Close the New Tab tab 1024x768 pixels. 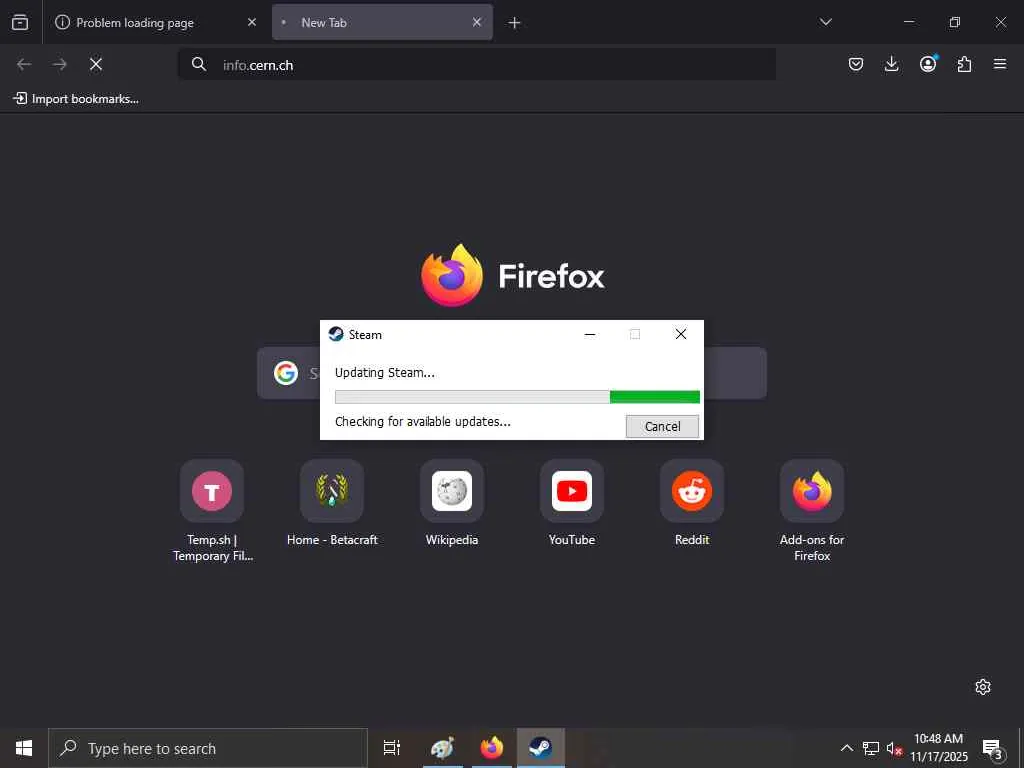(477, 22)
